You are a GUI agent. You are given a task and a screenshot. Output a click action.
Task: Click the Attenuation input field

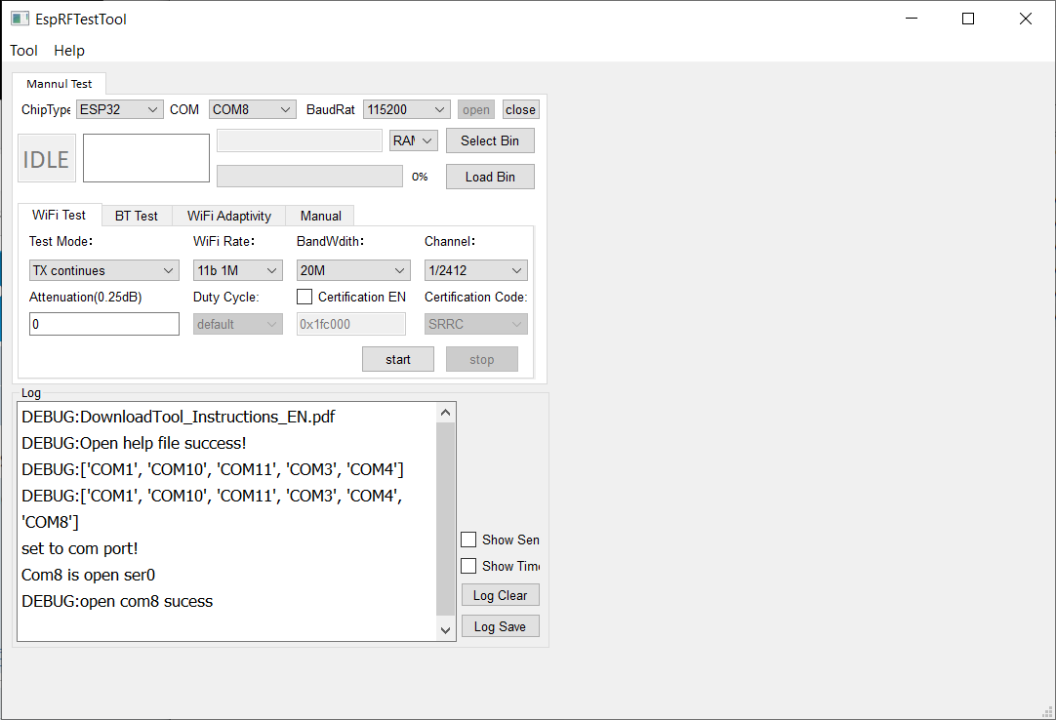coord(104,324)
